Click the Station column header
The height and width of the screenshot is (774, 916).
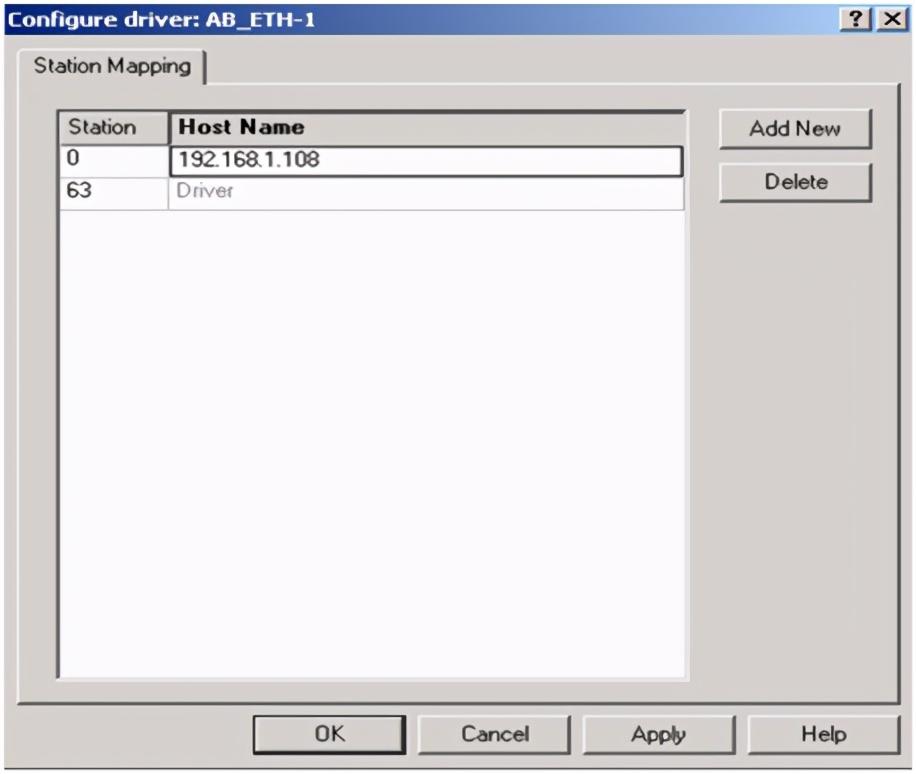point(114,128)
